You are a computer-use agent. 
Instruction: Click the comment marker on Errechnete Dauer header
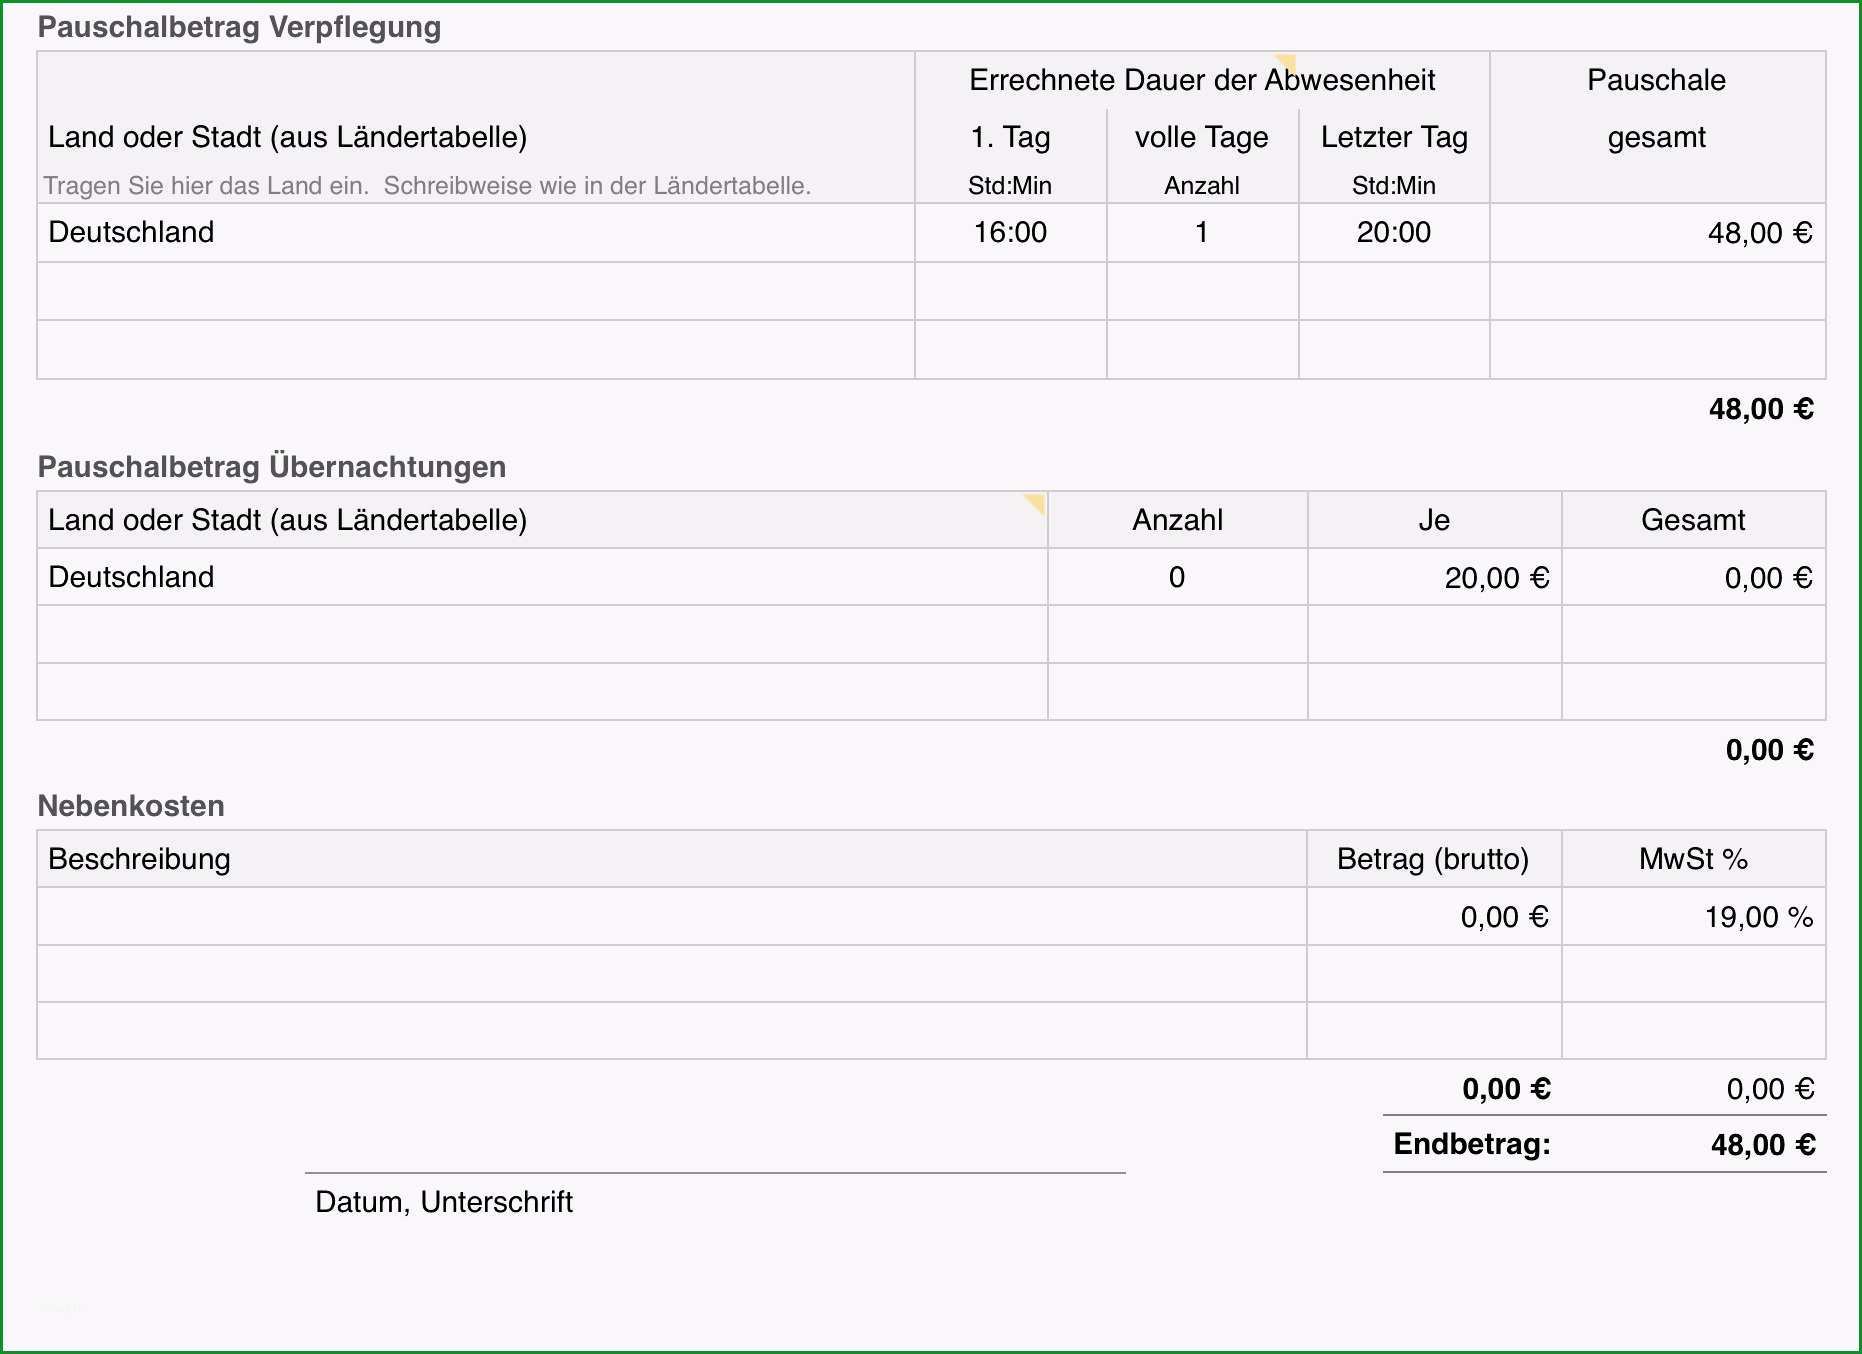click(1287, 62)
